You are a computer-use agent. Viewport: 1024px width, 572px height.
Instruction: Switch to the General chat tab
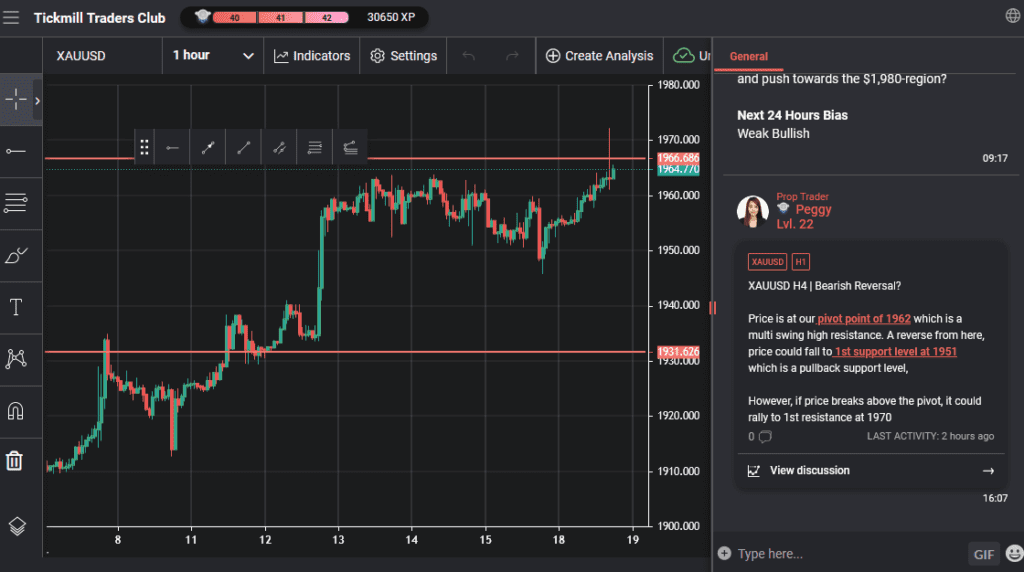click(749, 56)
